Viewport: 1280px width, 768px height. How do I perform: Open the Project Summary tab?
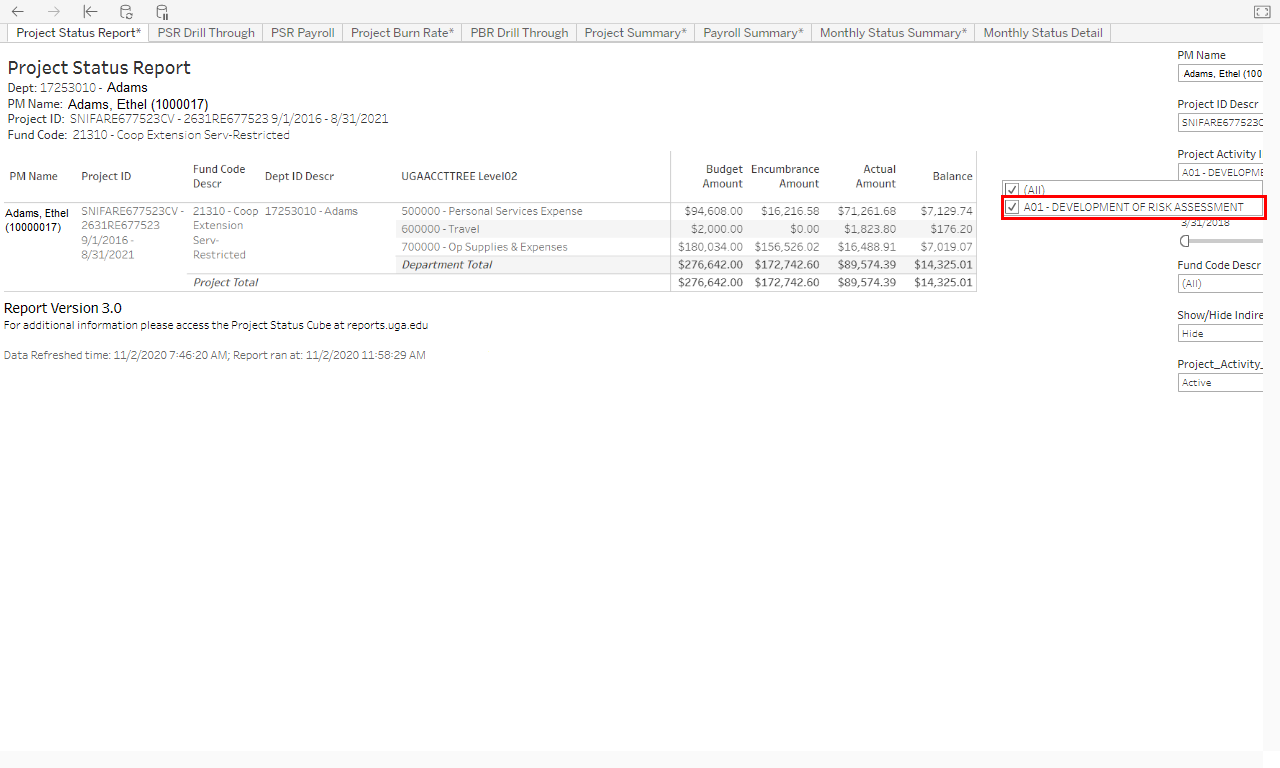click(x=635, y=33)
